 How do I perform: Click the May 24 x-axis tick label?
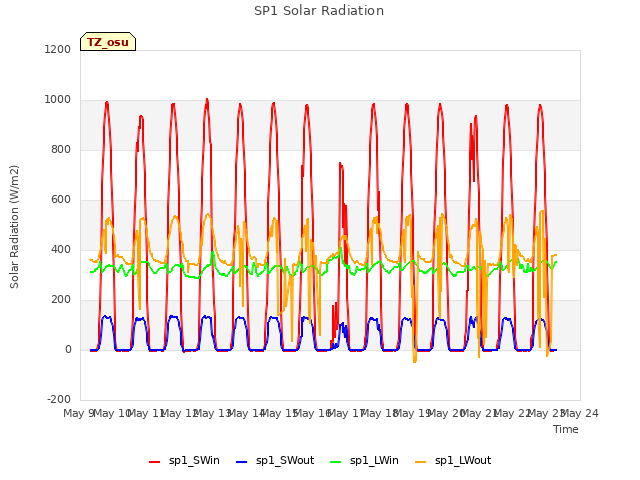point(580,414)
